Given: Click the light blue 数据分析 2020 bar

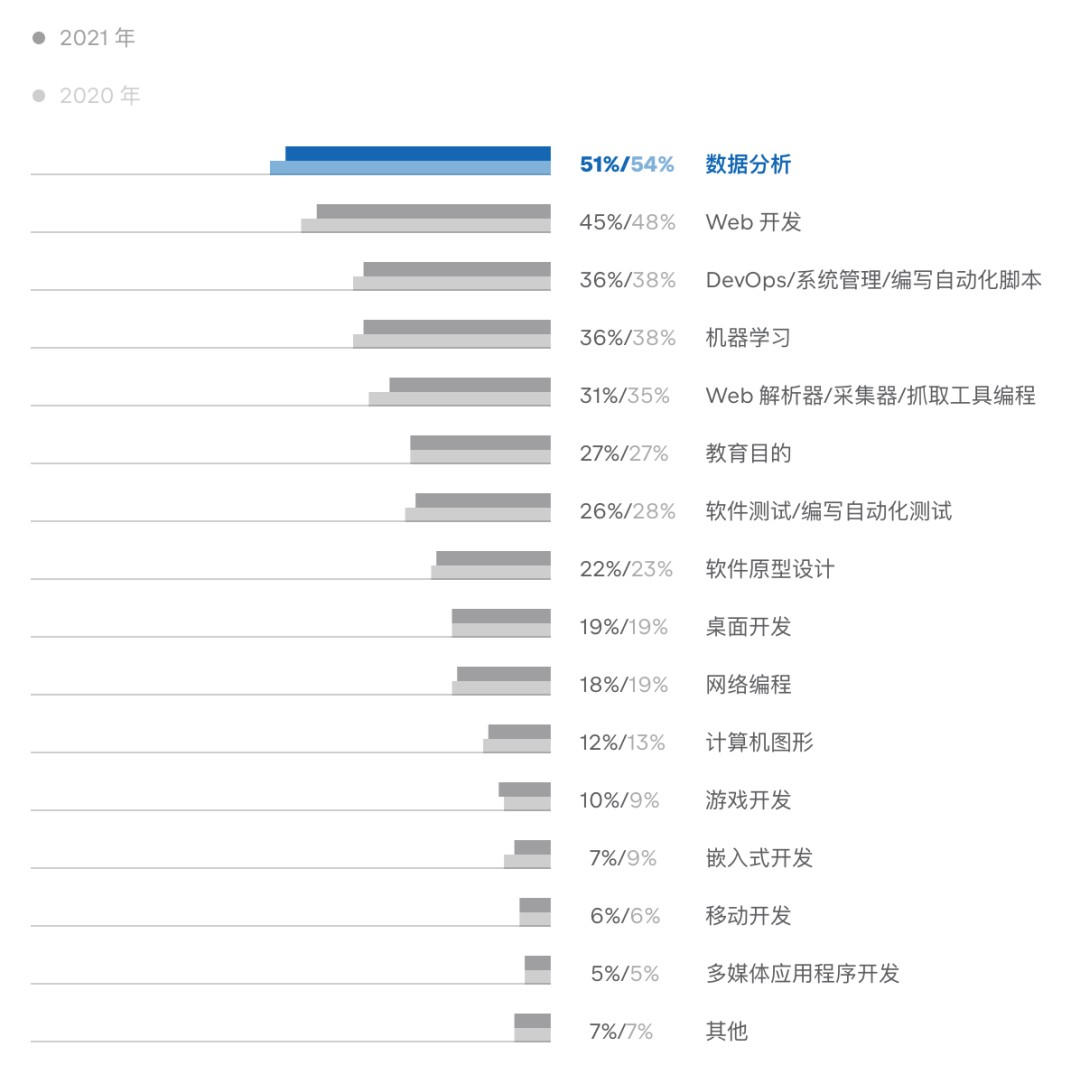Looking at the screenshot, I should pyautogui.click(x=410, y=168).
